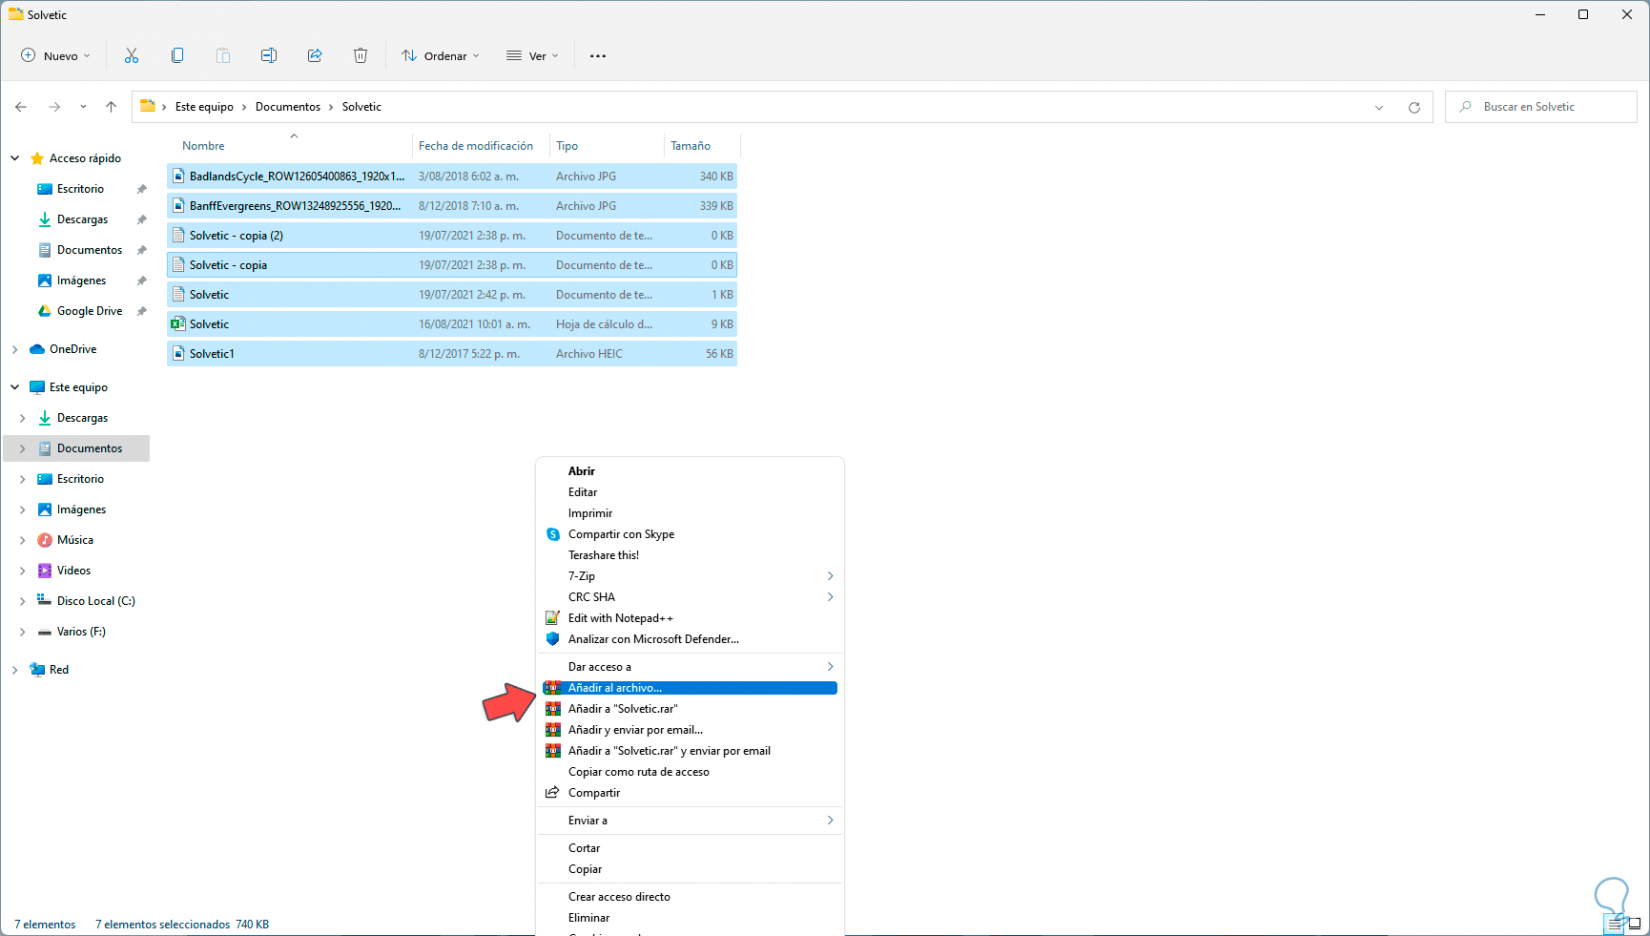This screenshot has width=1650, height=936.
Task: Open Imágenes under Este equipo
Action: (81, 510)
